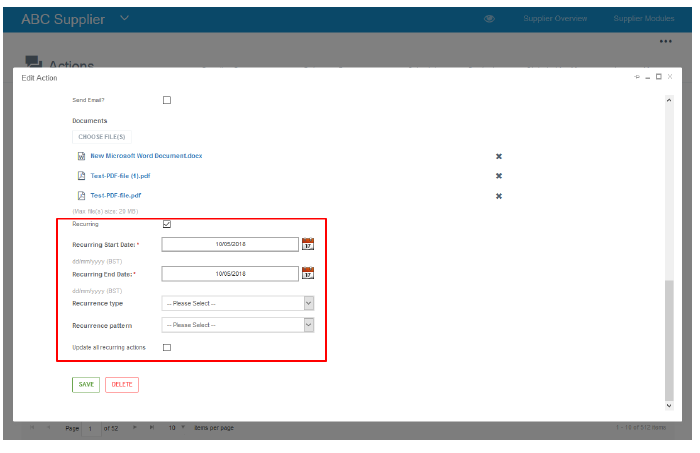
Task: Click the eye icon in header
Action: point(490,19)
